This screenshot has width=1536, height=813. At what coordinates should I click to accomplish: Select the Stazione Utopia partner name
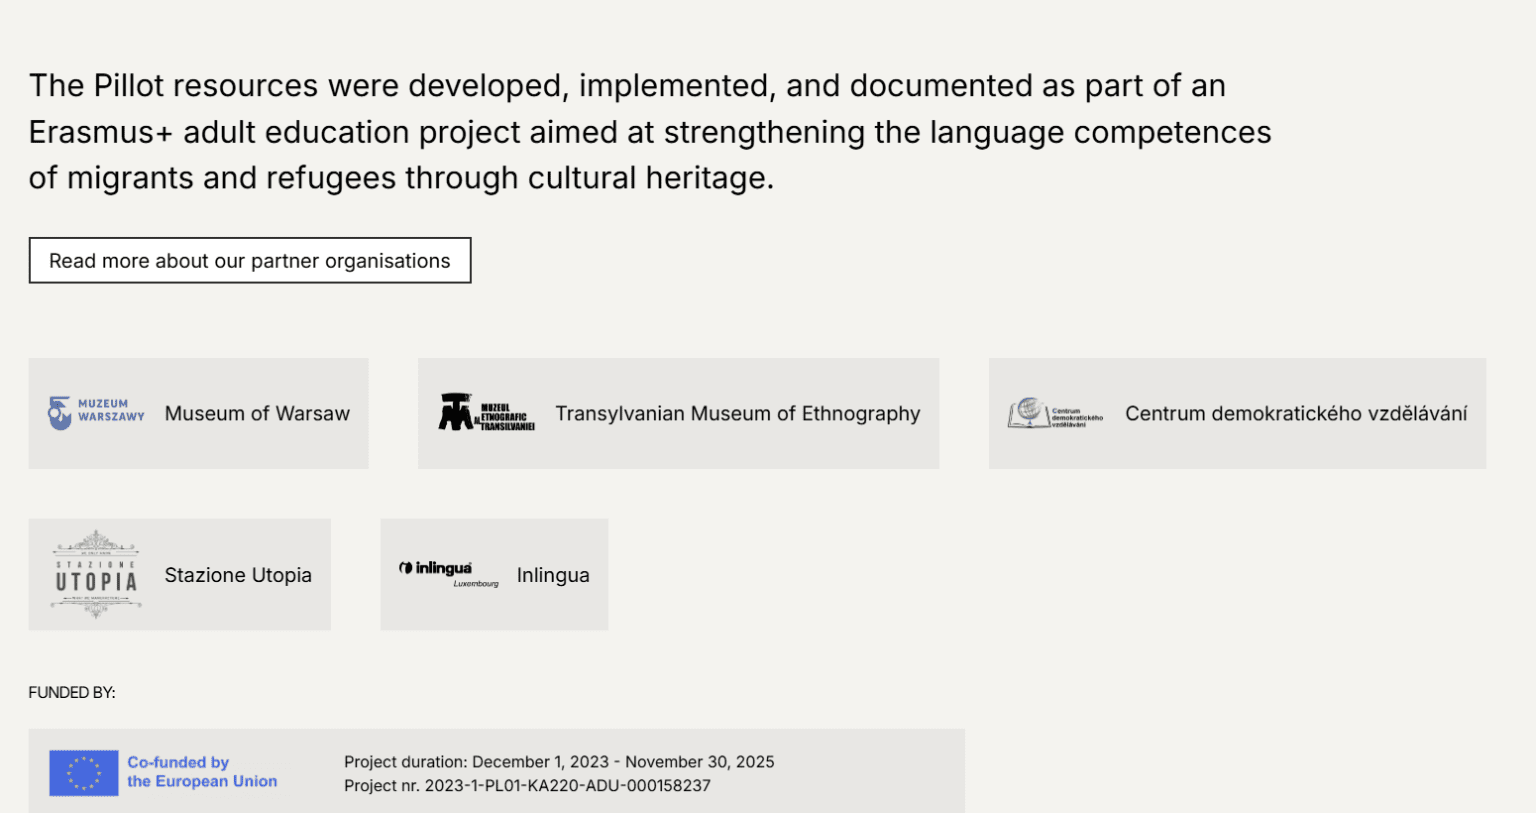[x=238, y=575]
